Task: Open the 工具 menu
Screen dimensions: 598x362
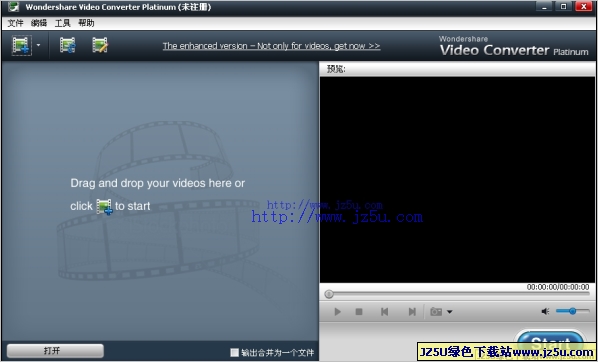Action: (62, 23)
